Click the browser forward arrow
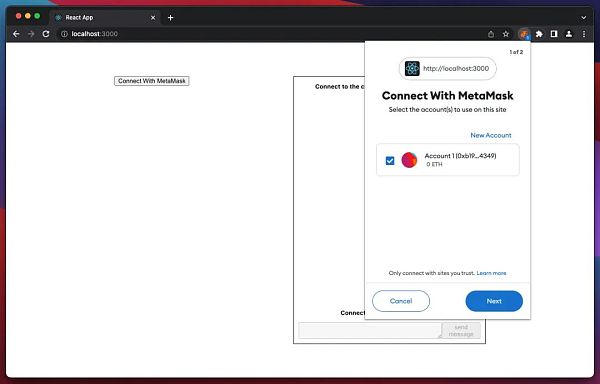The width and height of the screenshot is (600, 384). [x=31, y=34]
